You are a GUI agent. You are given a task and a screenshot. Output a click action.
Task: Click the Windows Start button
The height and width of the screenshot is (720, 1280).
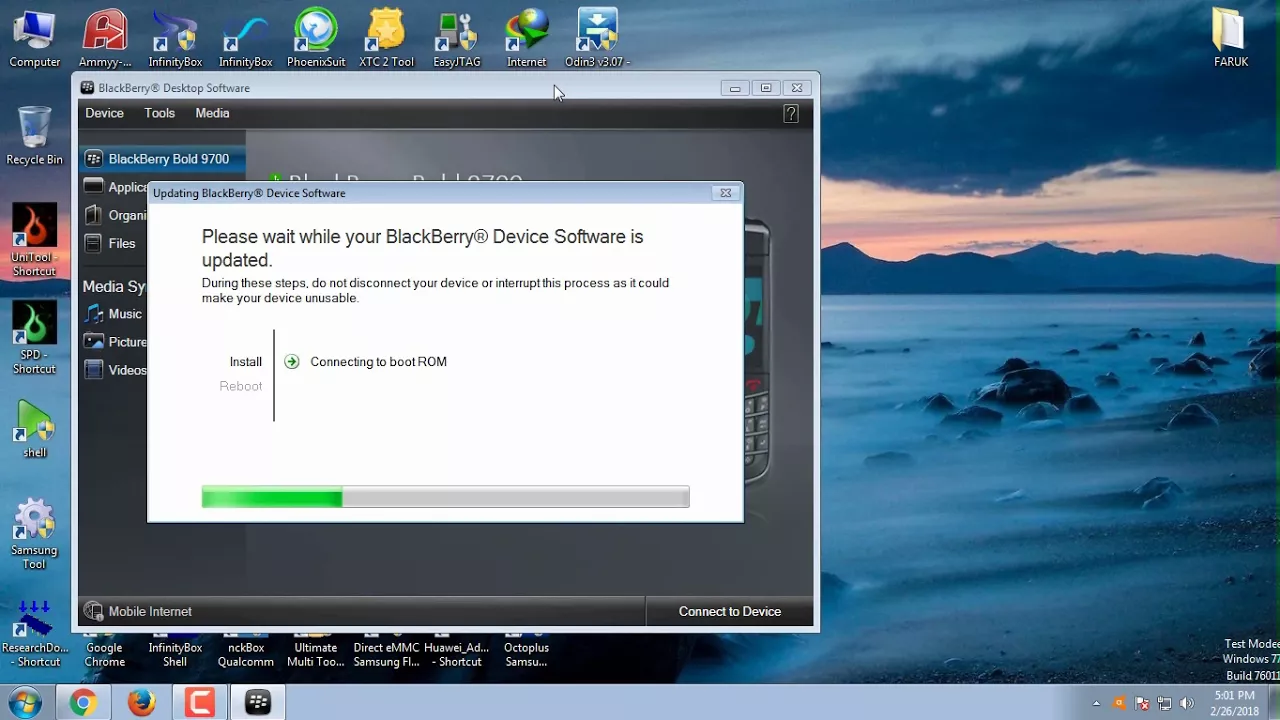pyautogui.click(x=25, y=703)
